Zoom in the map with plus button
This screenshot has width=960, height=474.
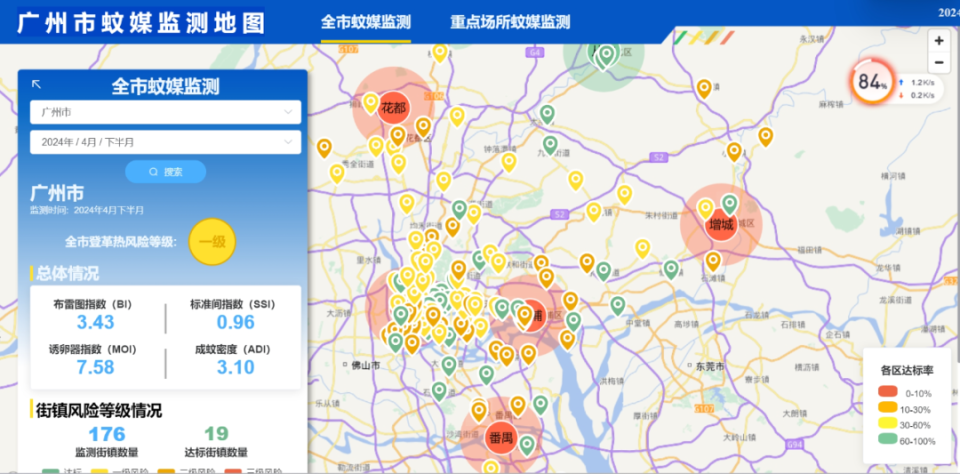939,41
